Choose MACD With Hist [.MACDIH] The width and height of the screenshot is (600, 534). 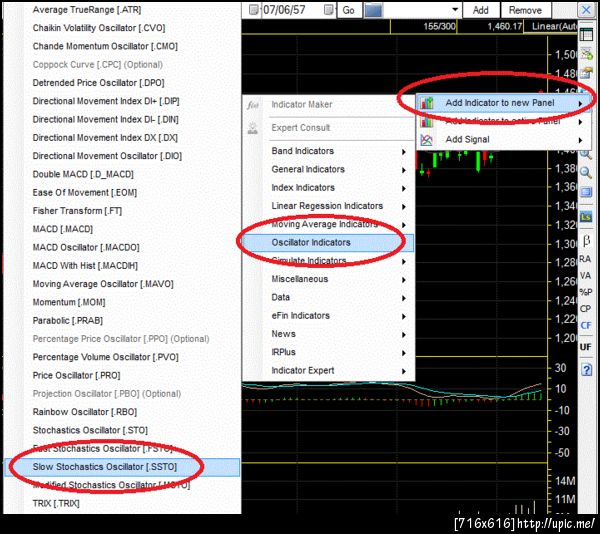85,266
